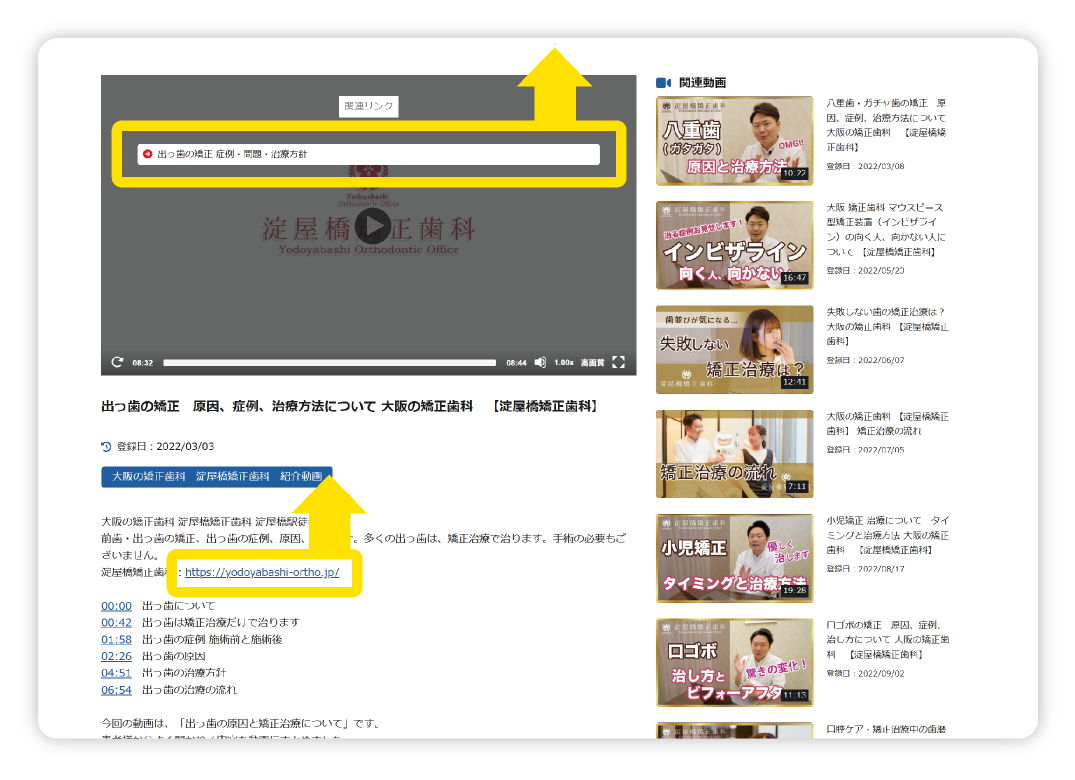Enter fullscreen mode in the video player
1075x780 pixels.
618,362
